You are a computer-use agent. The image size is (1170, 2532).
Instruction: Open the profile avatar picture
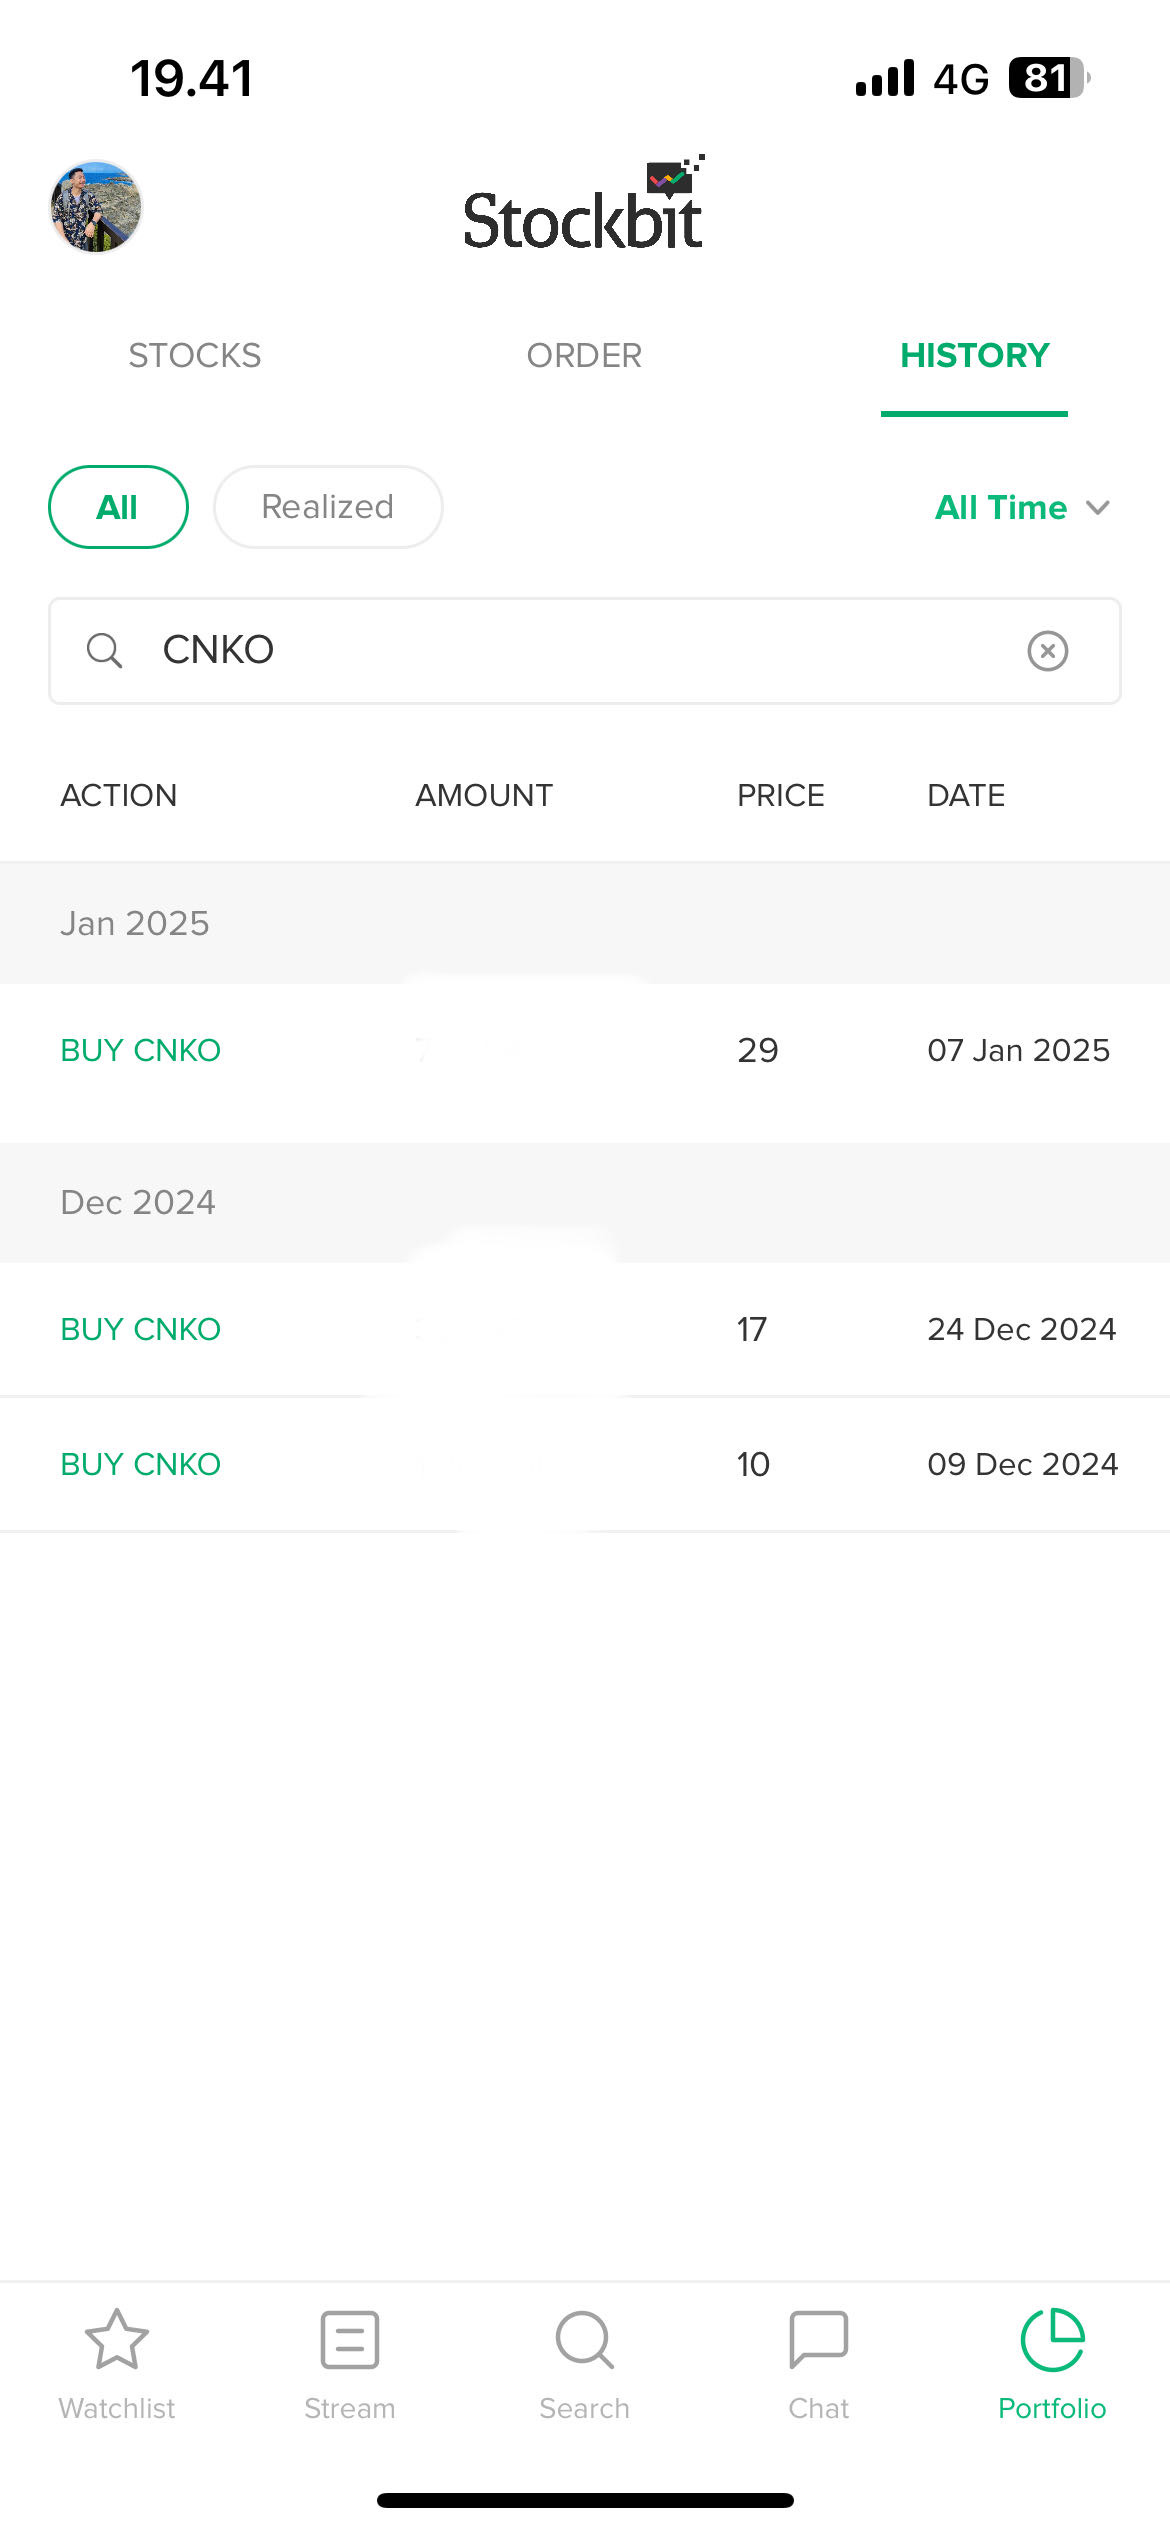96,207
